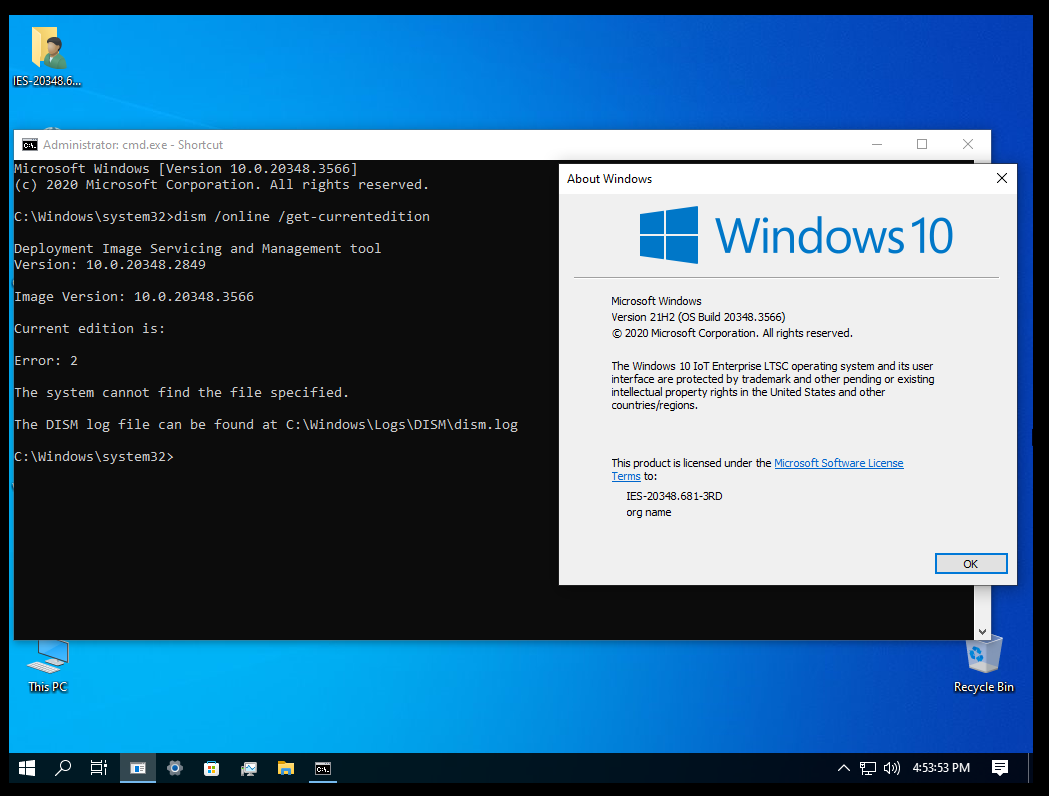
Task: Maximize the cmd.exe window
Action: [x=922, y=144]
